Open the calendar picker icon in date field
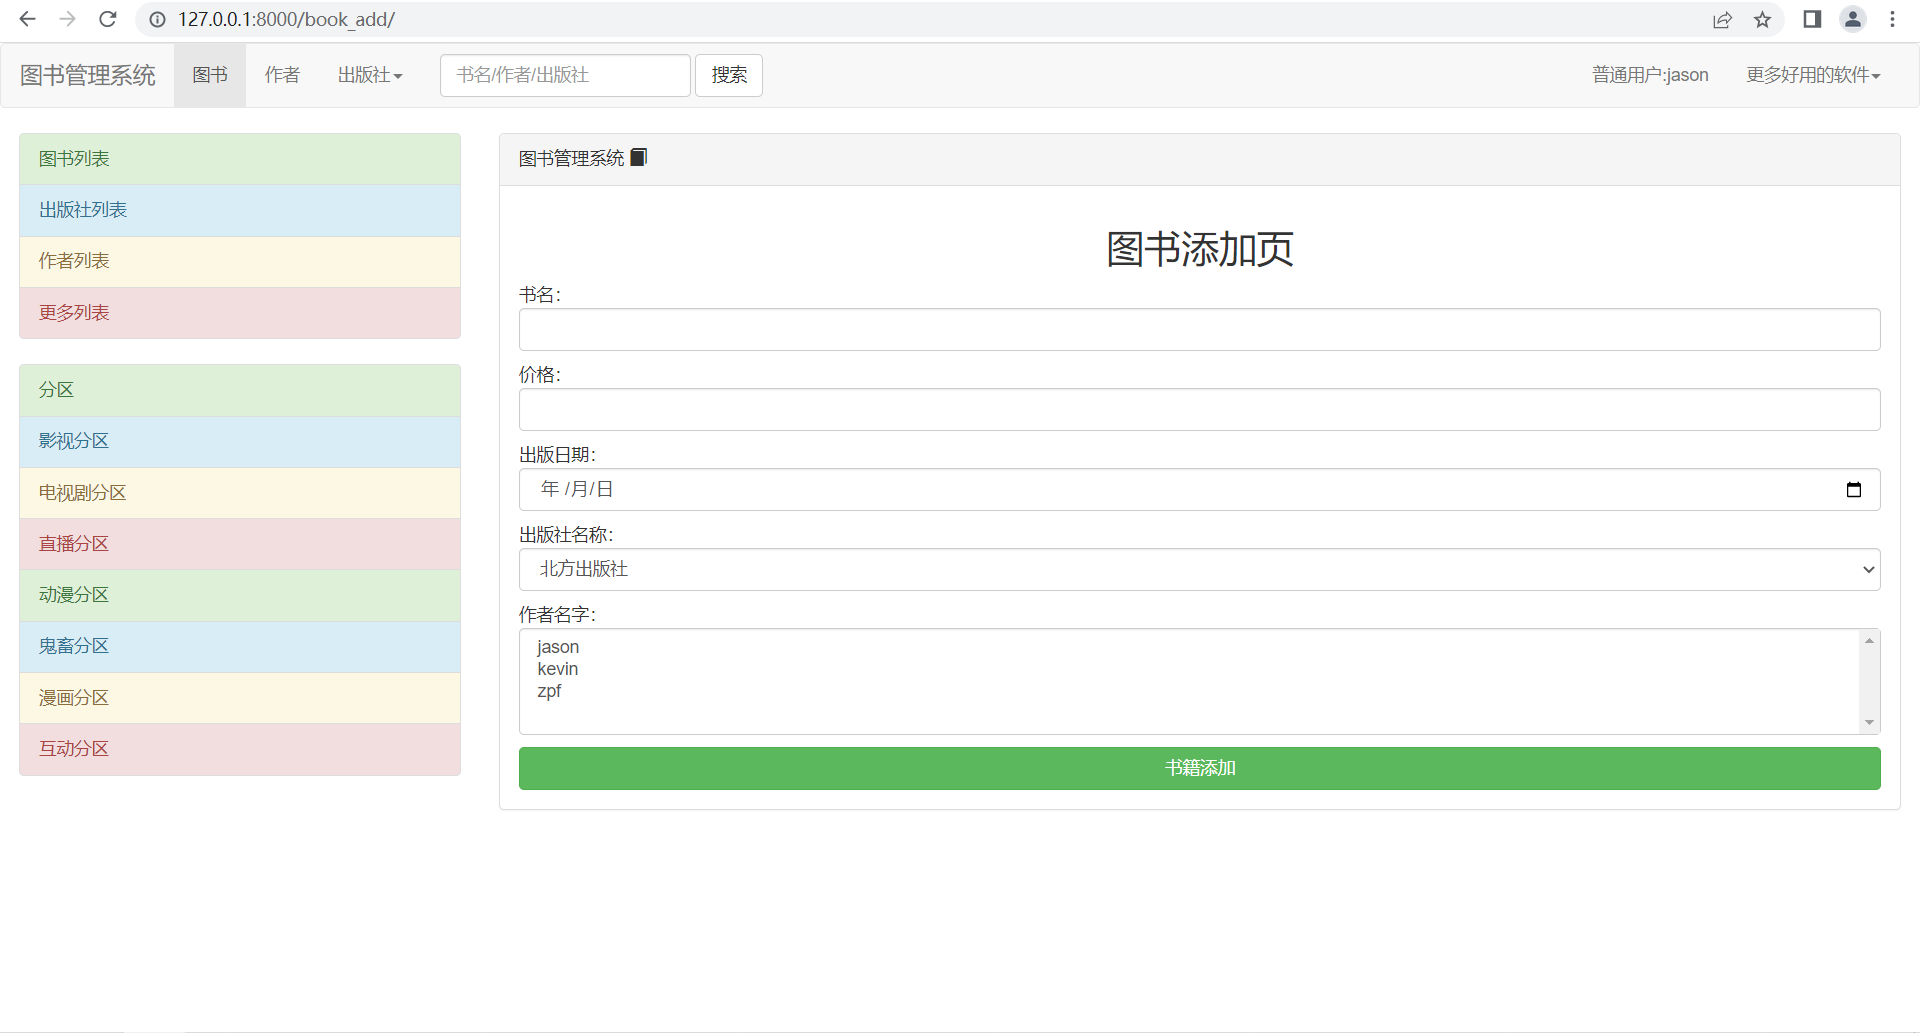 coord(1854,489)
